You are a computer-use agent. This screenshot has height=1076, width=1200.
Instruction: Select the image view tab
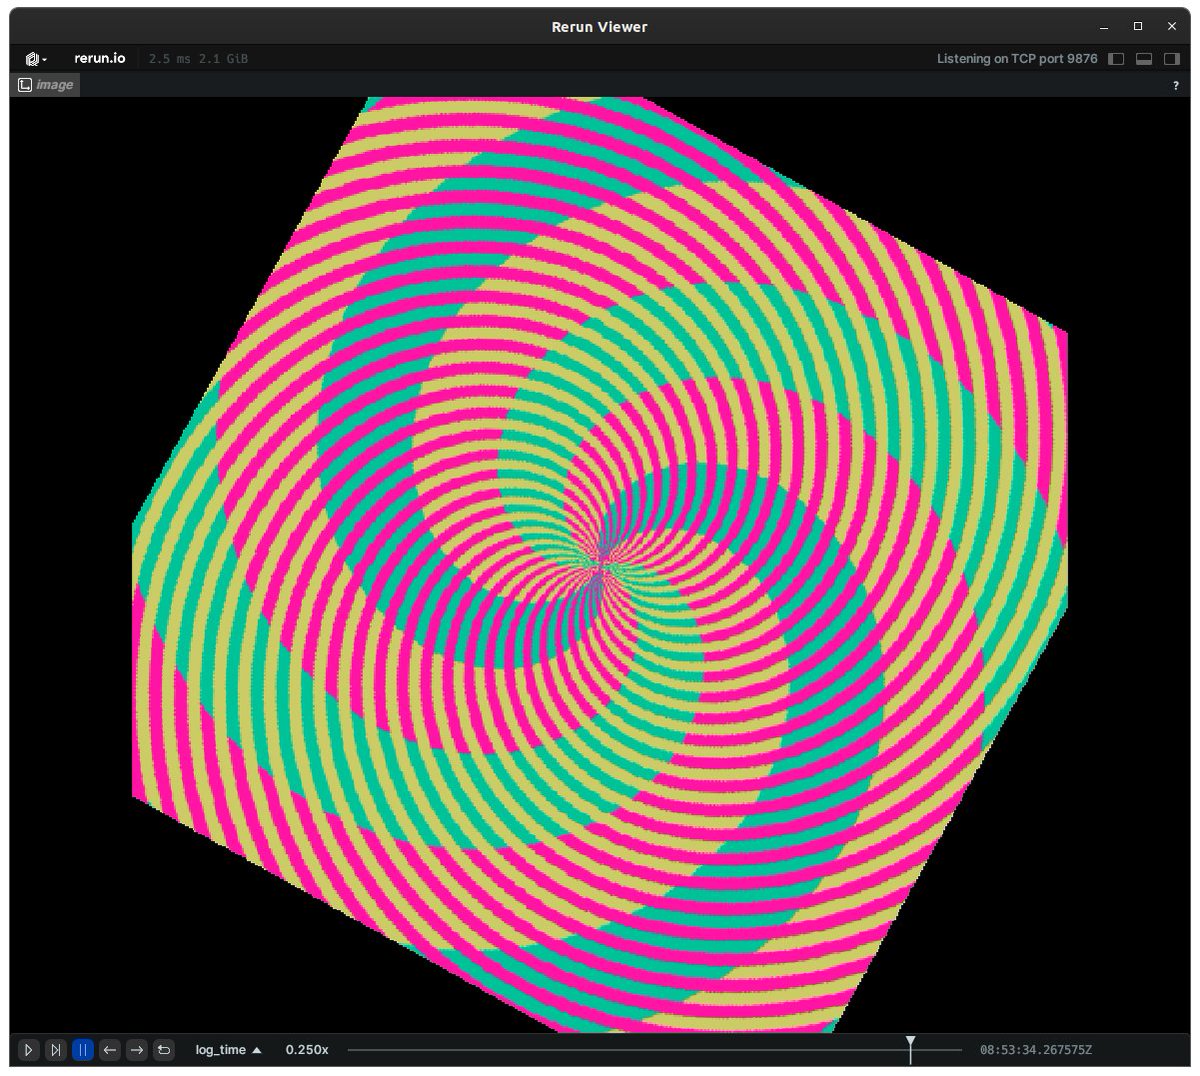point(46,85)
